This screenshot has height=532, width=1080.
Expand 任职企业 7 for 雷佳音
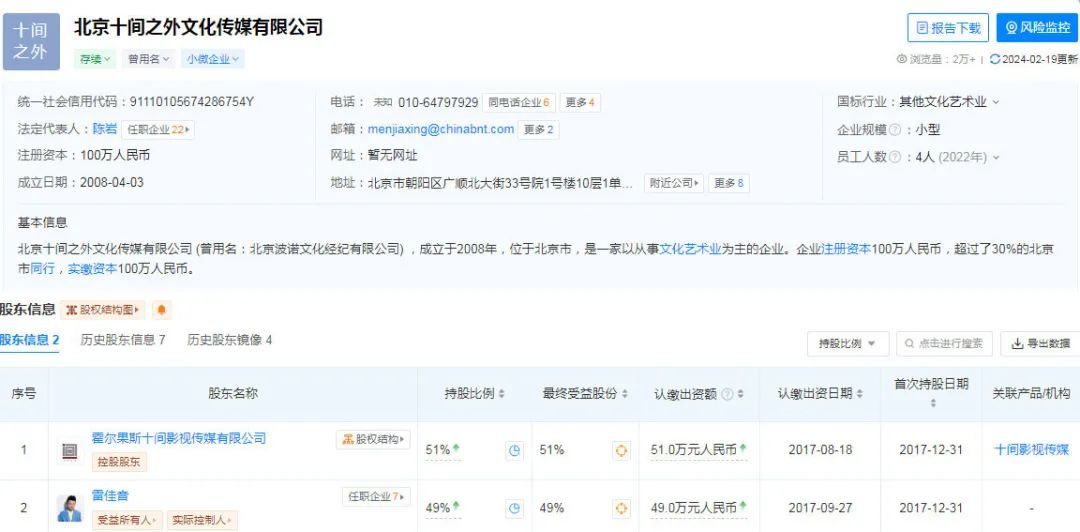376,496
